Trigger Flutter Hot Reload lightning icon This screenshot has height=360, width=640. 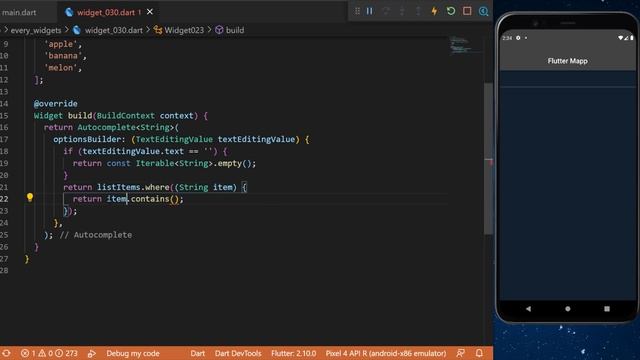[434, 11]
